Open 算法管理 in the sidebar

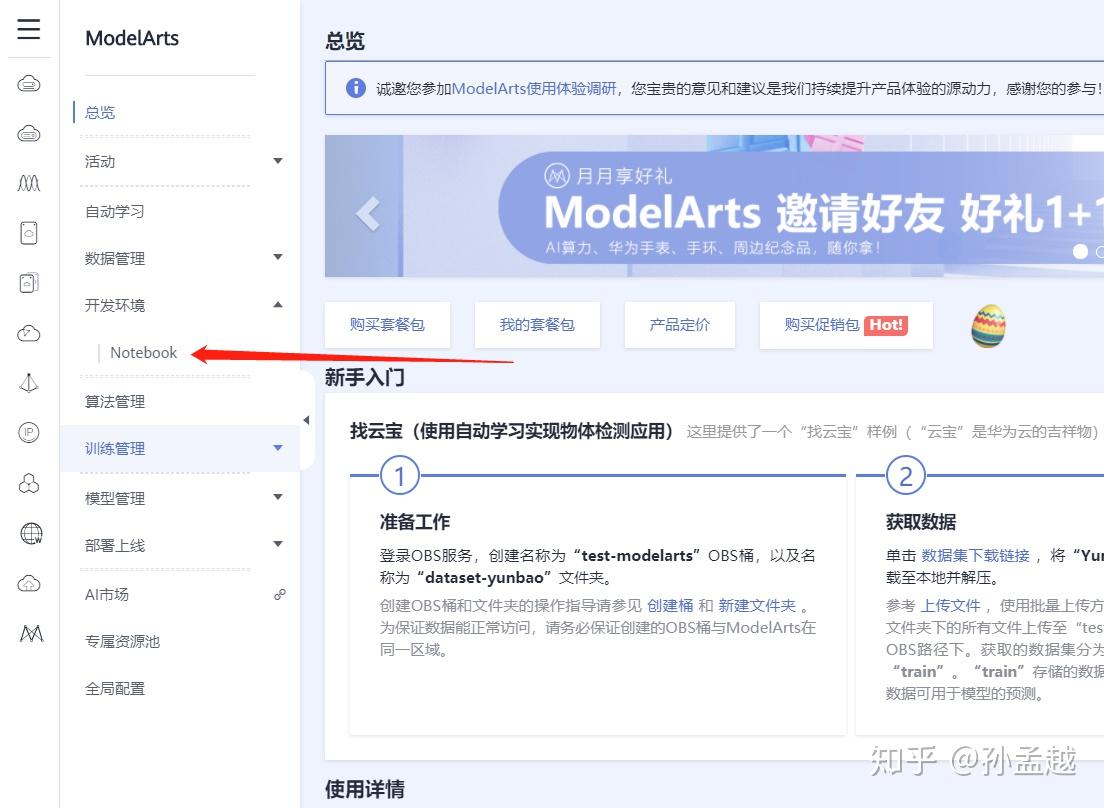(x=115, y=402)
